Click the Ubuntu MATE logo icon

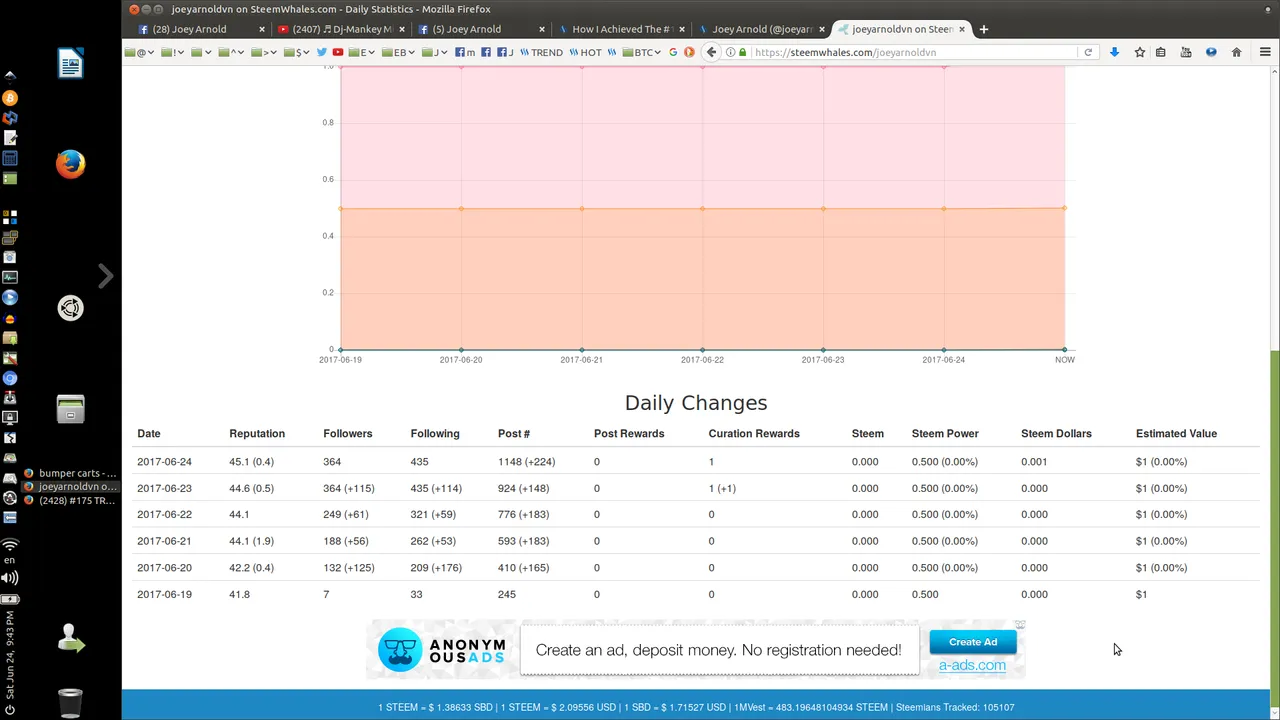[x=70, y=308]
